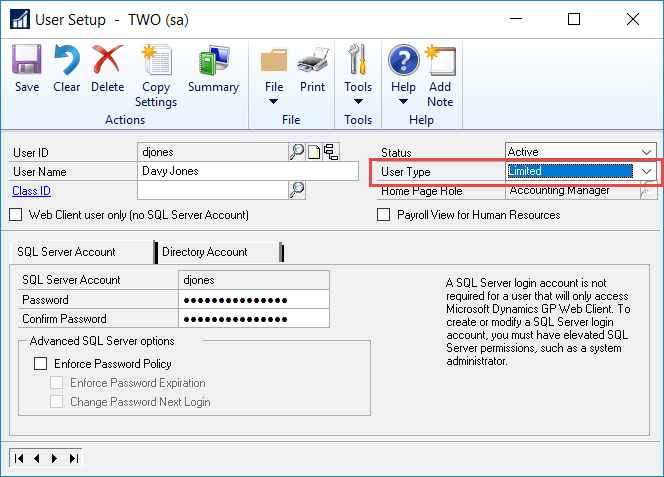Image resolution: width=664 pixels, height=477 pixels.
Task: Maximize the User Setup window
Action: click(x=574, y=19)
